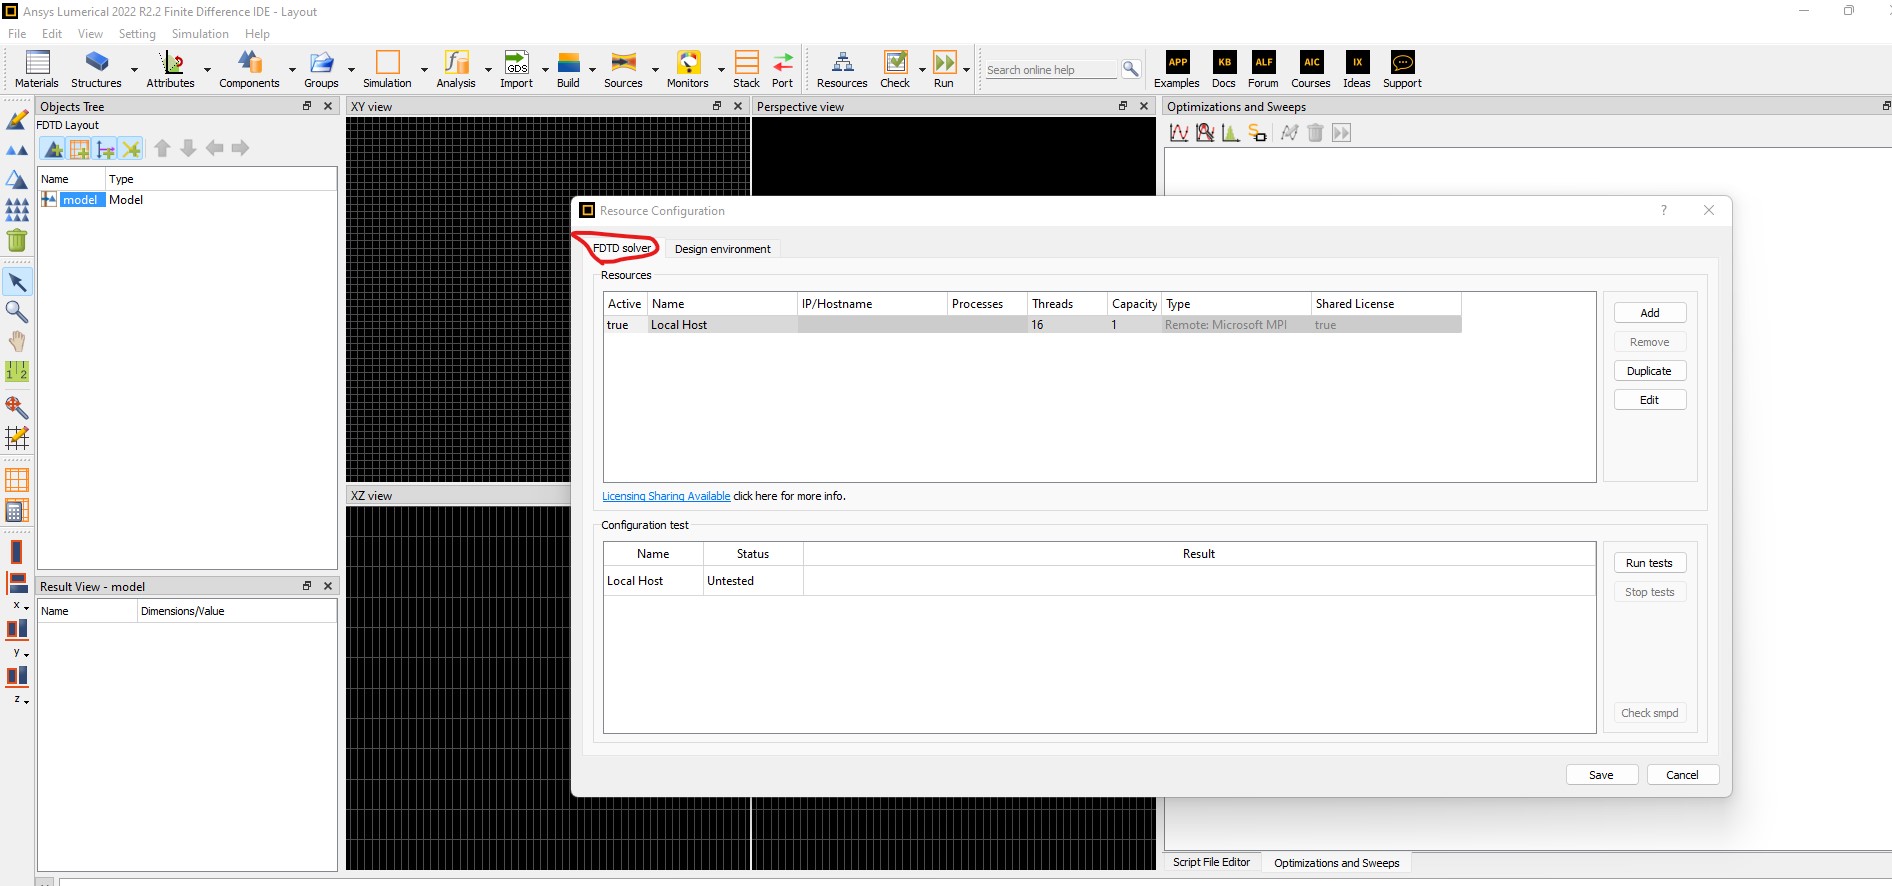Click the Check toolbar icon

[895, 64]
